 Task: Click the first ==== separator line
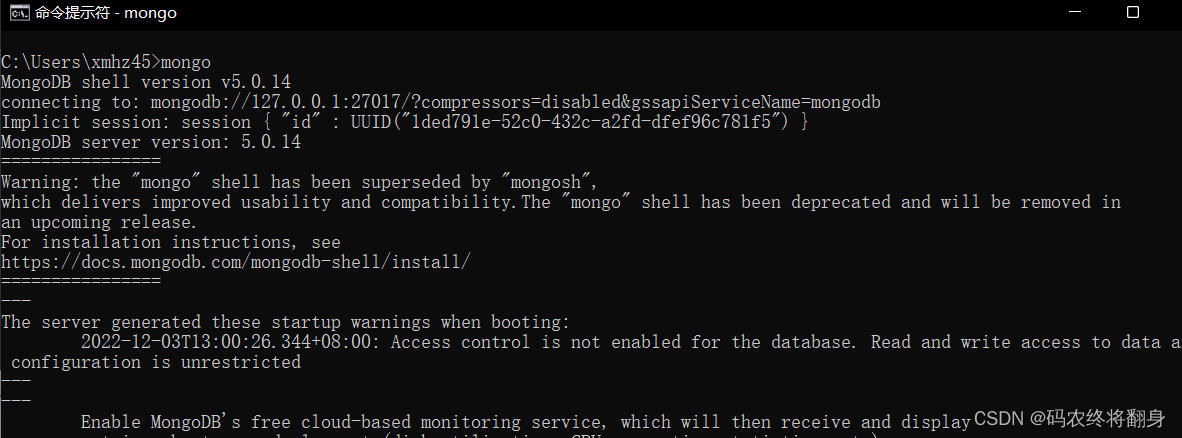81,161
